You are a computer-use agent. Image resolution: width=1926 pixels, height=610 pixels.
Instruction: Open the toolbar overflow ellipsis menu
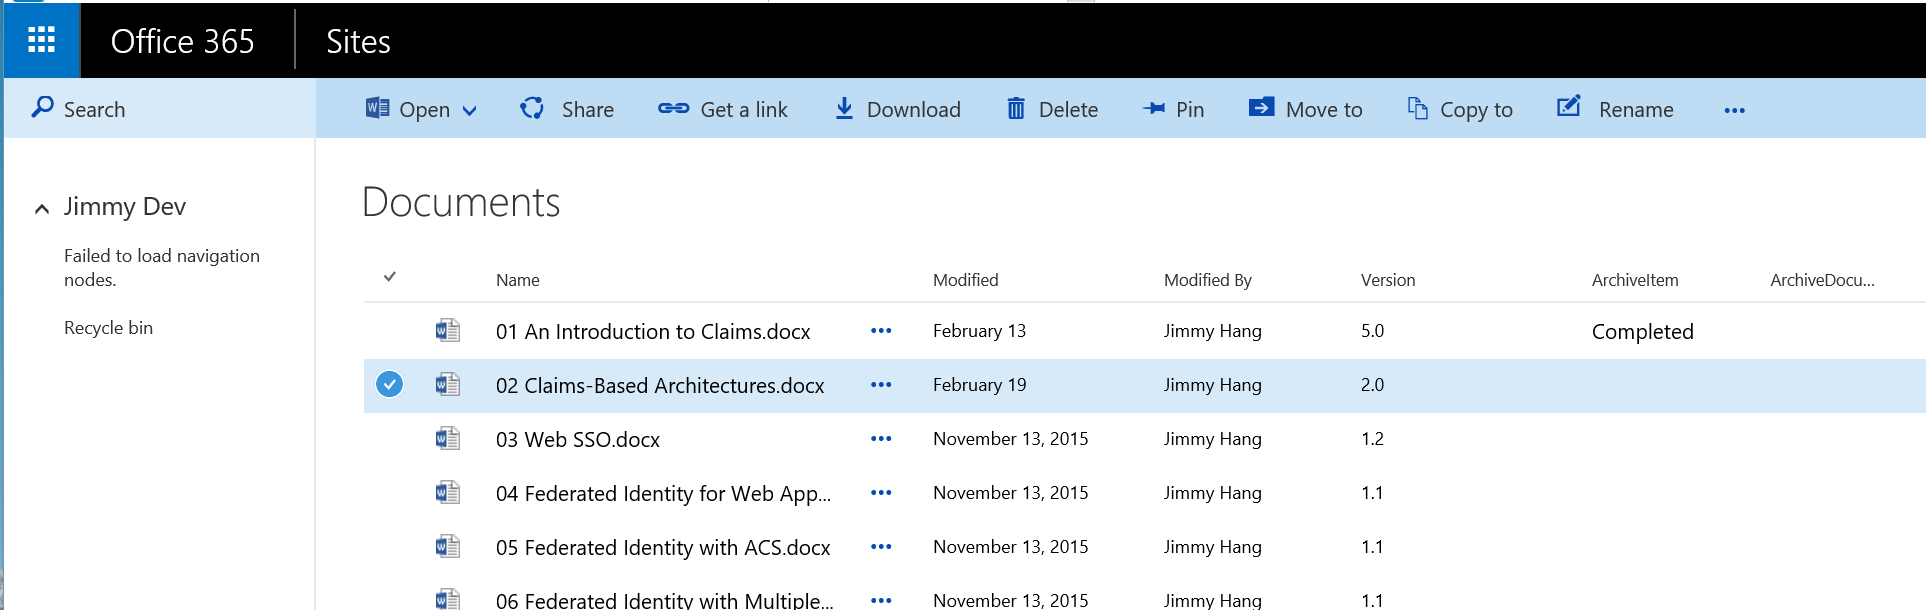[x=1734, y=110]
